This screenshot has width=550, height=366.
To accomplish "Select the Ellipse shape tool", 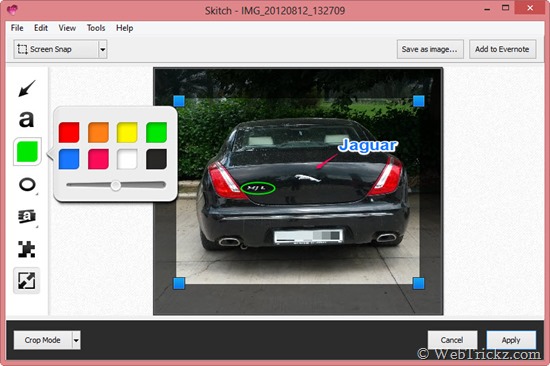I will point(27,185).
